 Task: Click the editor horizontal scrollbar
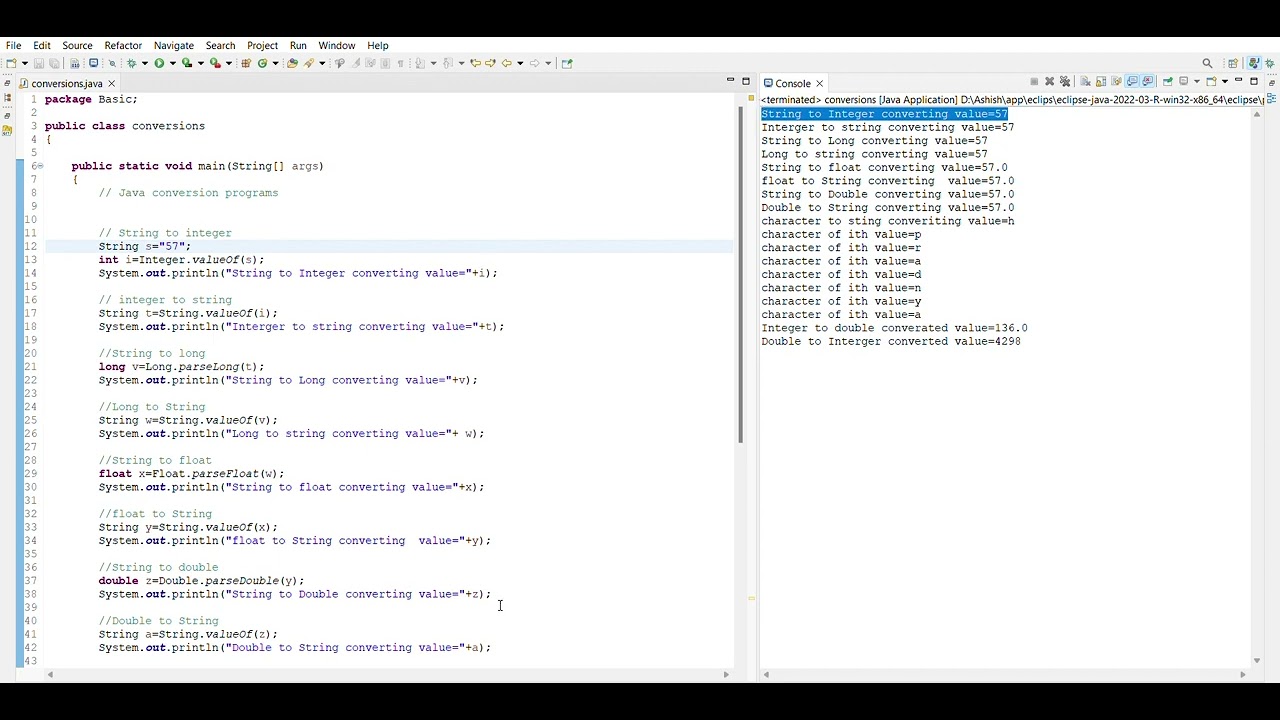click(388, 674)
